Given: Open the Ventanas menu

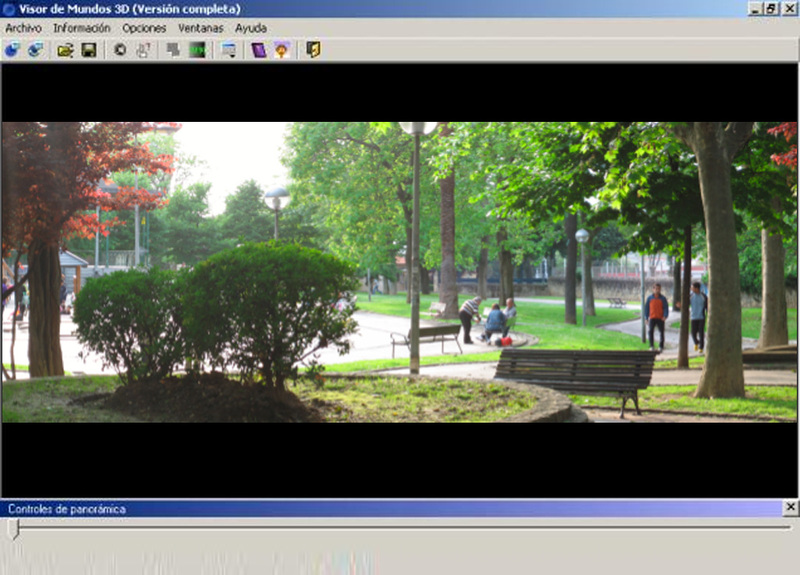Looking at the screenshot, I should click(x=201, y=28).
